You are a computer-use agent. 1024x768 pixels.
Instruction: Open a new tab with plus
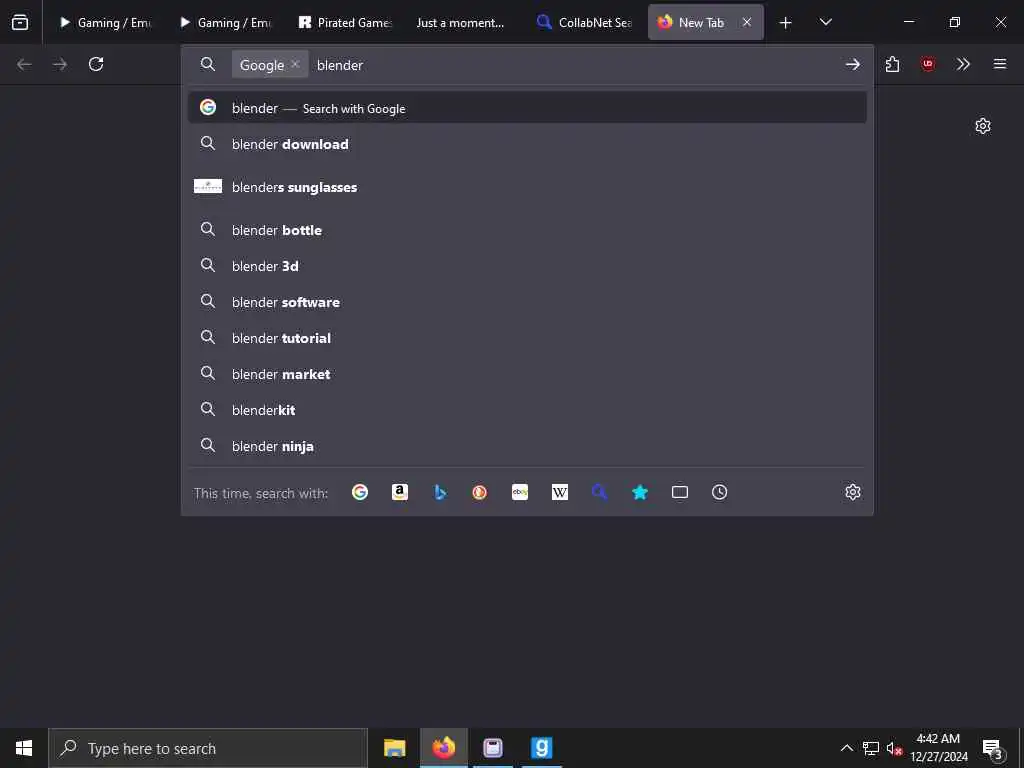pyautogui.click(x=786, y=22)
